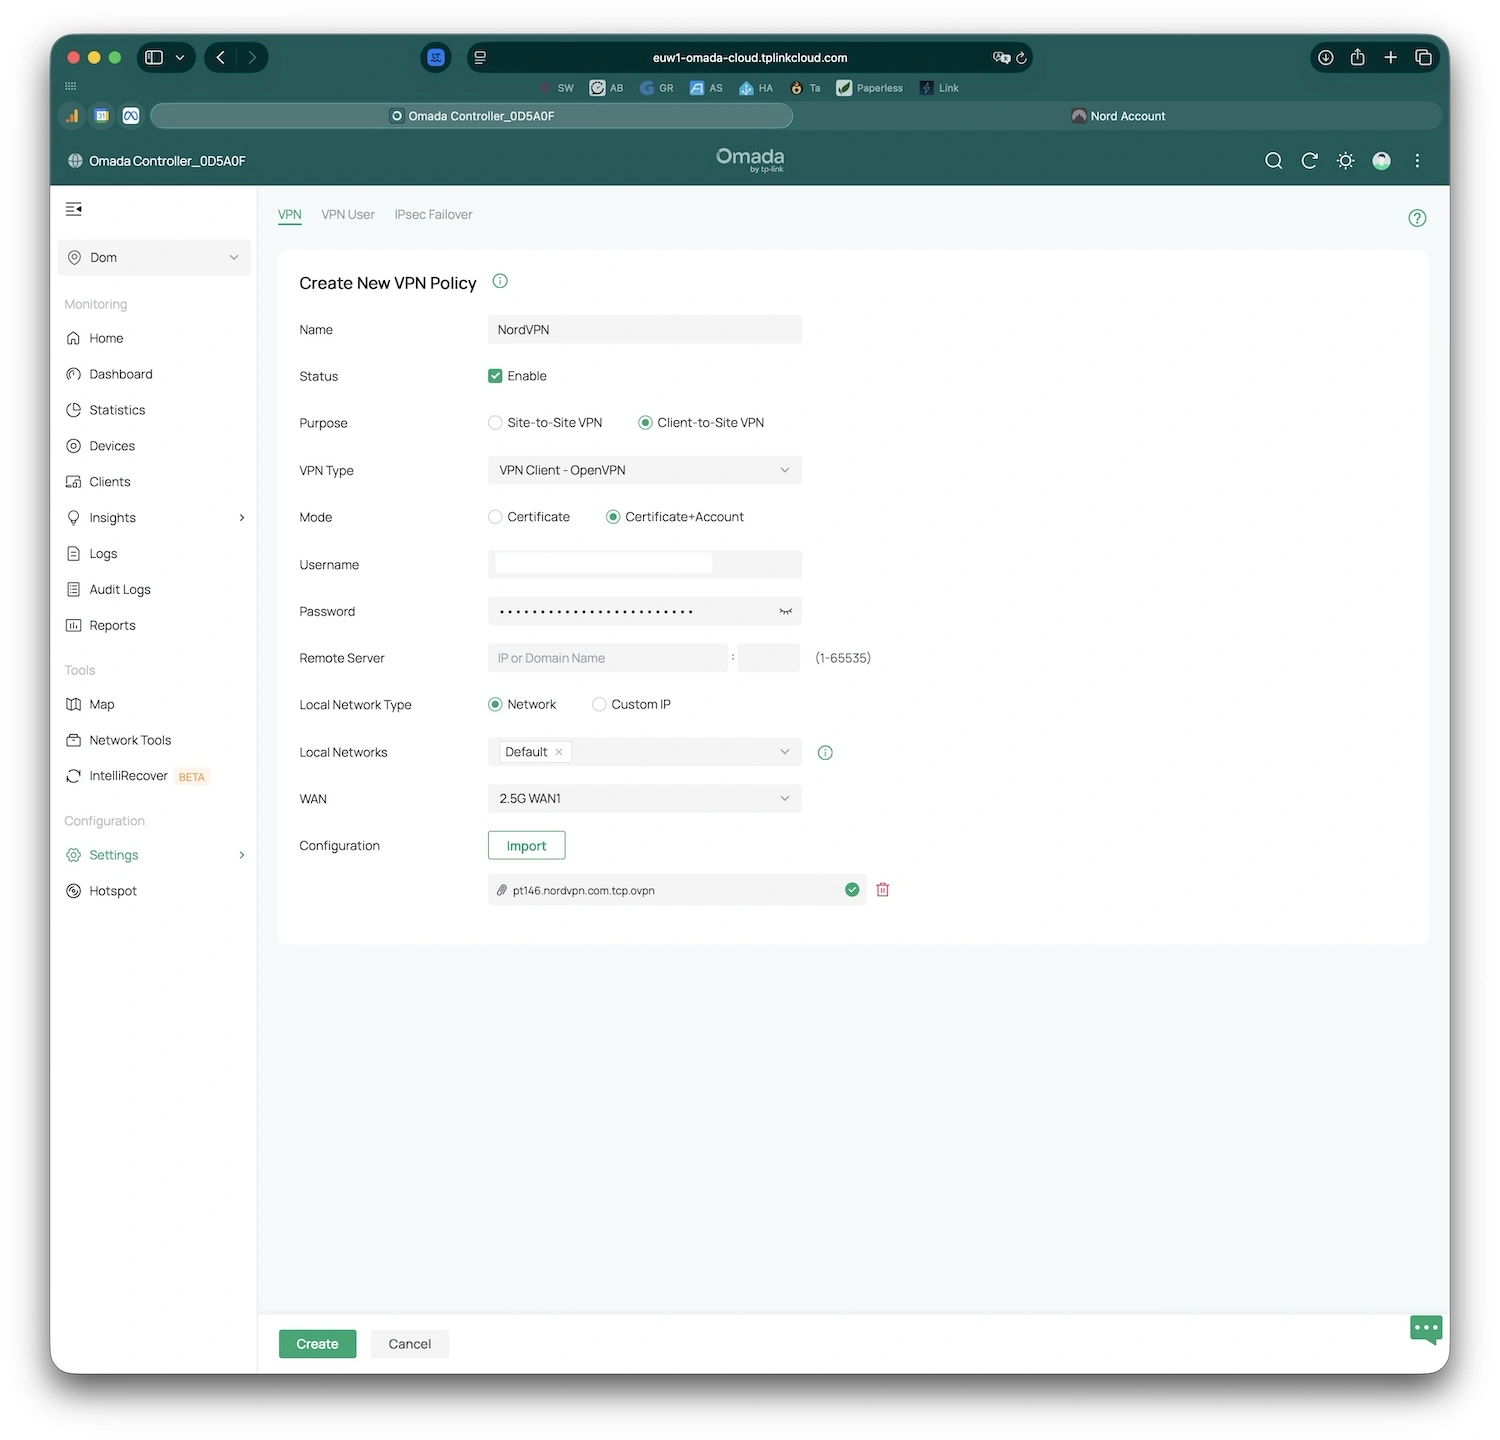Uncheck the Enable status checkbox
The height and width of the screenshot is (1440, 1500).
coord(495,376)
